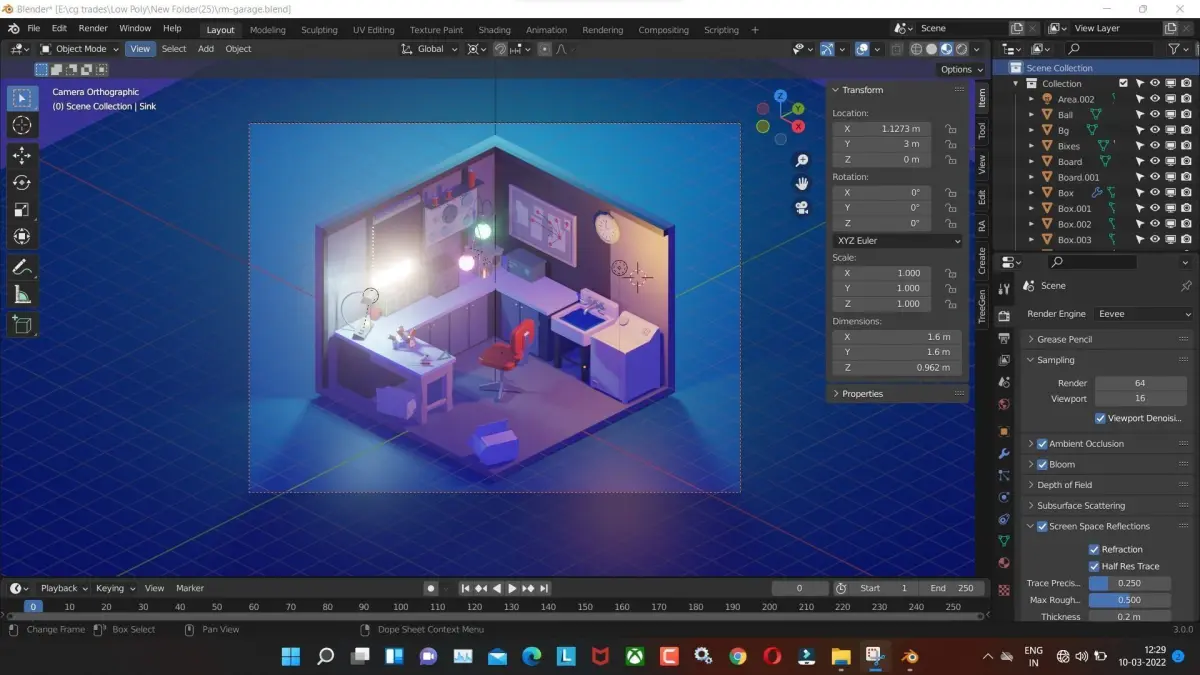Open the Add menu in viewport header

(206, 49)
